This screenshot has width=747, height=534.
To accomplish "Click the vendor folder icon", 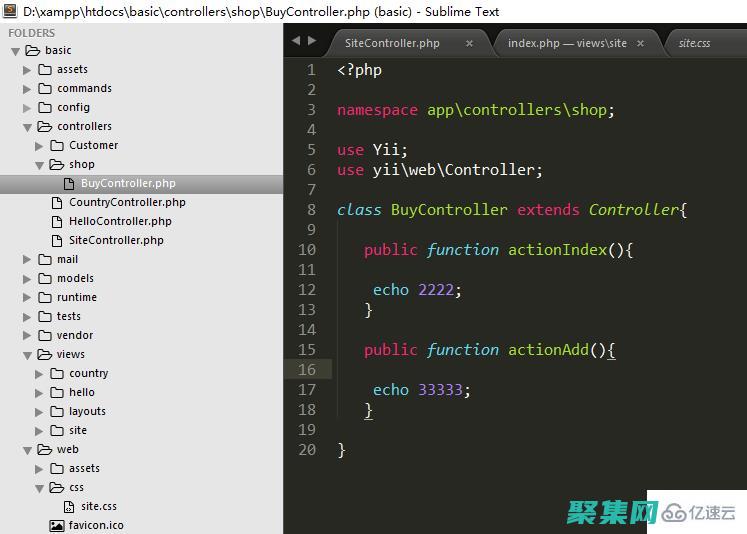I will point(45,335).
